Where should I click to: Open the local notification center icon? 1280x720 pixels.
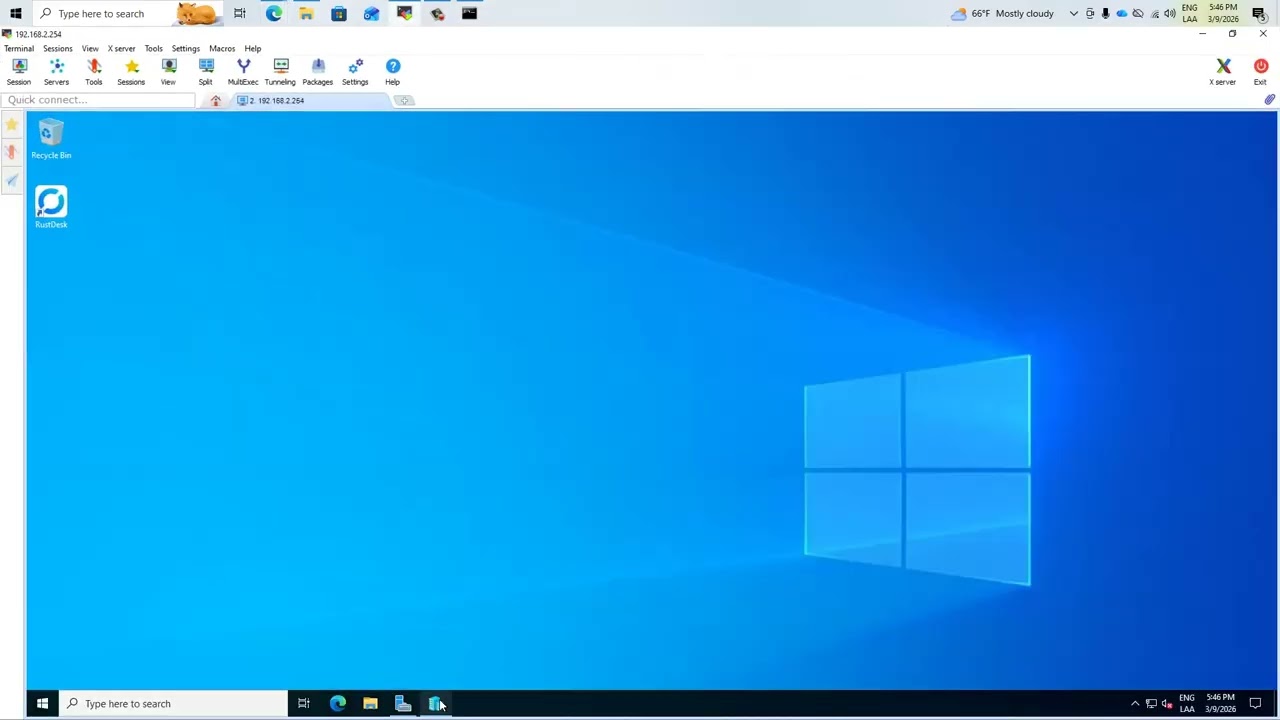click(x=1259, y=13)
